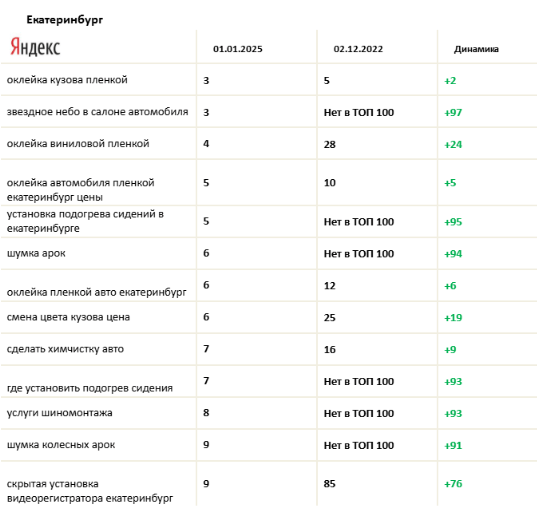Select где установить подогрев сидения
Viewport: 537px width, 516px height.
(x=90, y=388)
